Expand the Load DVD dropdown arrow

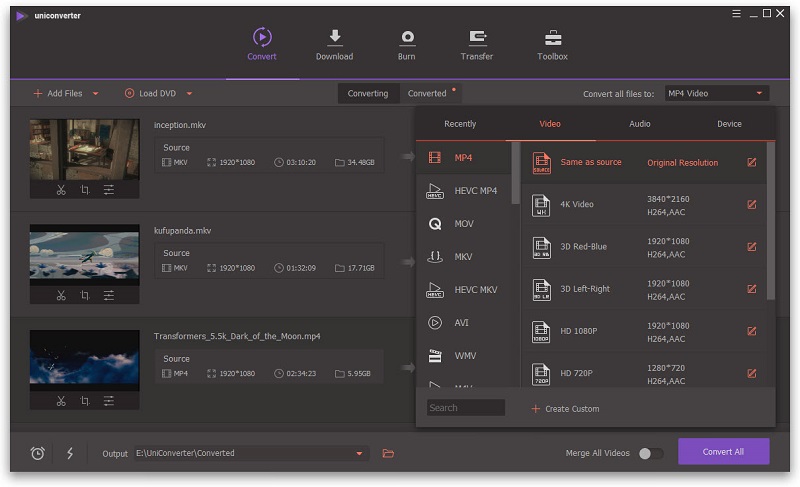click(x=189, y=94)
